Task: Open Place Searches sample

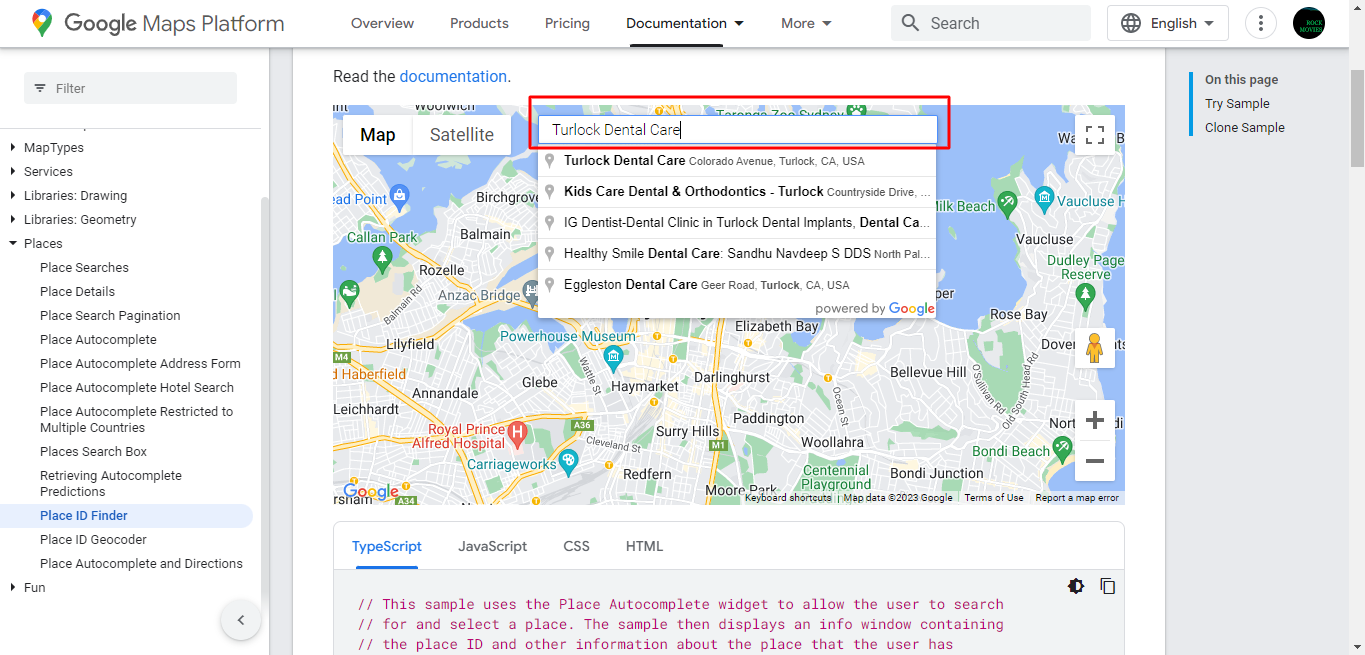Action: click(x=84, y=268)
